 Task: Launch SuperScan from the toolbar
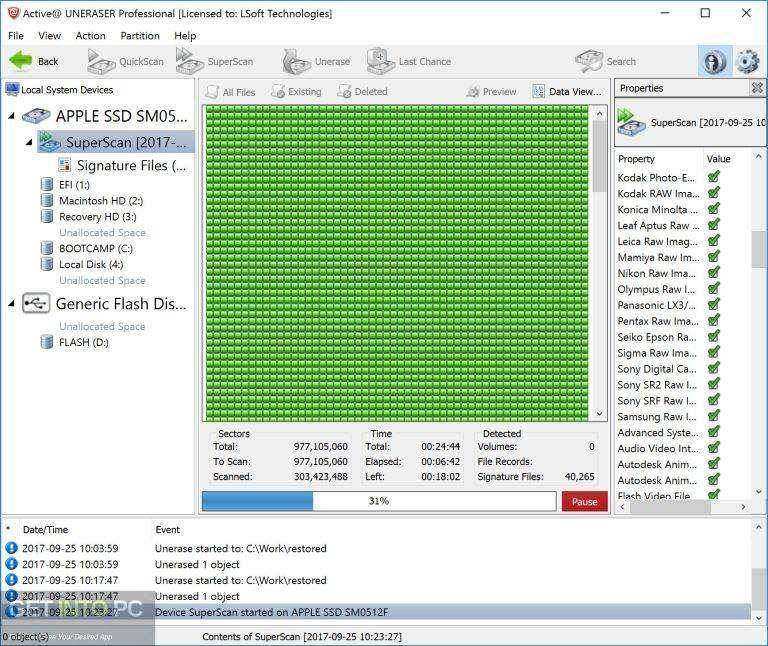215,61
